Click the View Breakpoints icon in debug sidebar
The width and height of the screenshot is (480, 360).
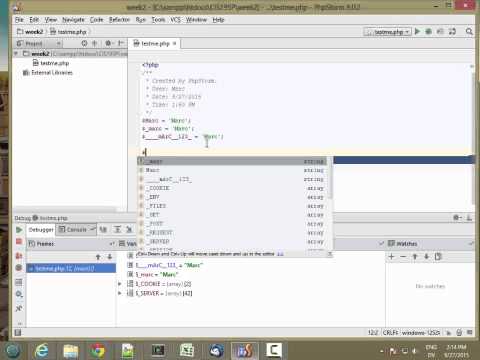19,256
